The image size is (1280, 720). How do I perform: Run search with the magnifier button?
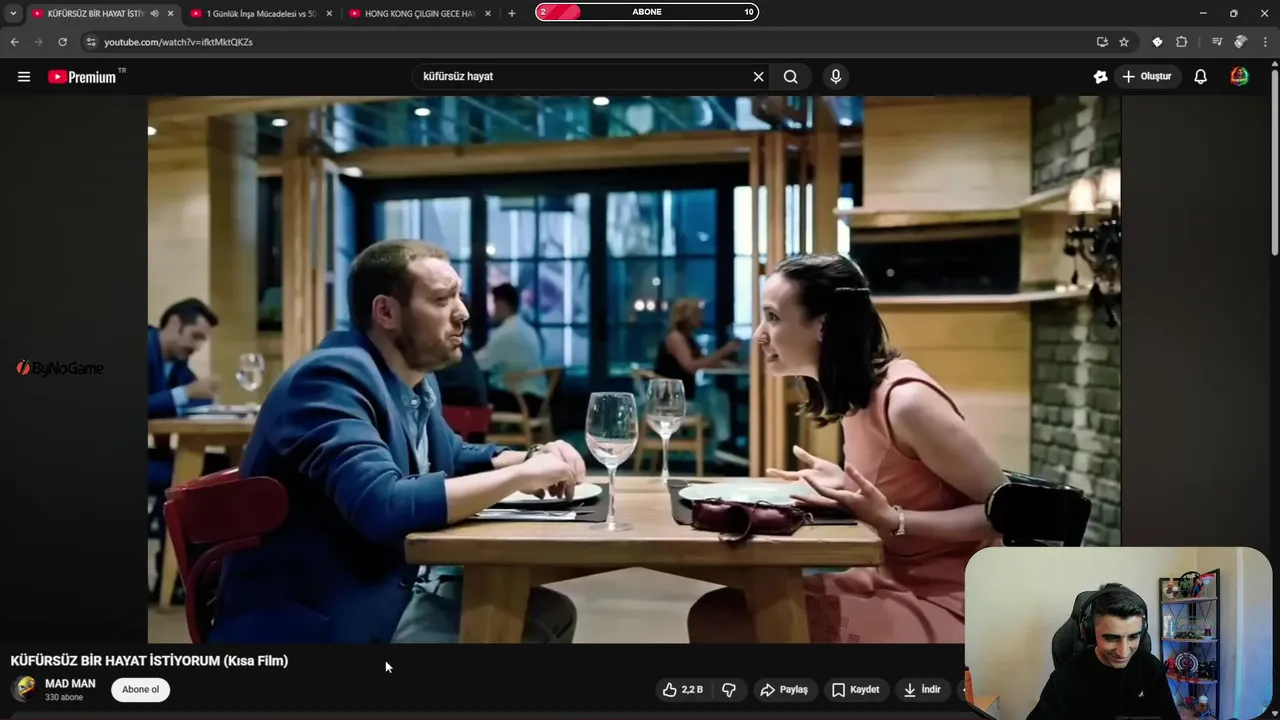[791, 77]
